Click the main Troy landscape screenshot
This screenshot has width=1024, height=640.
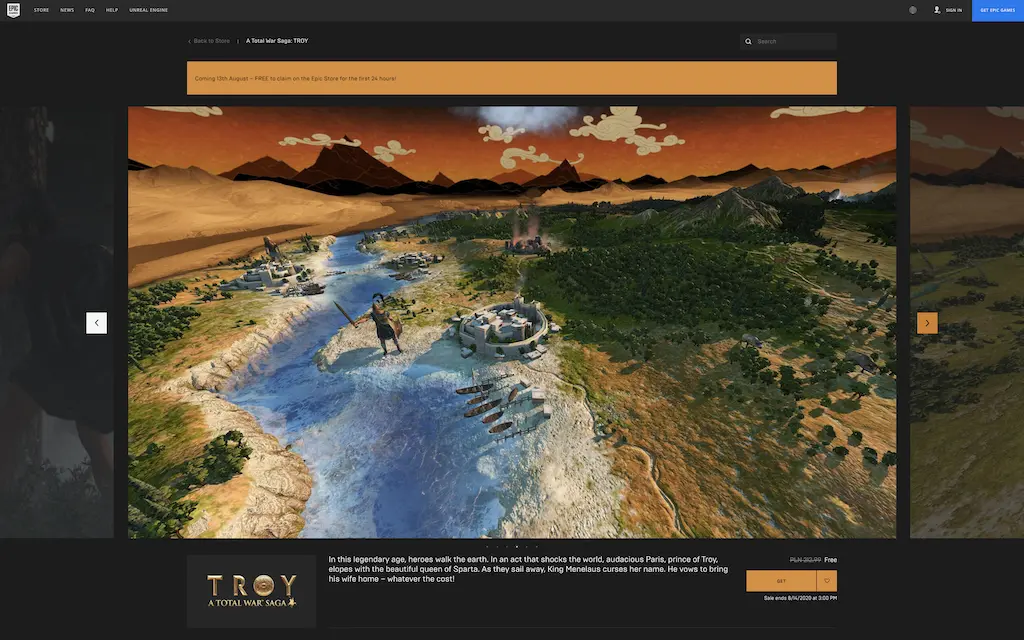[512, 322]
